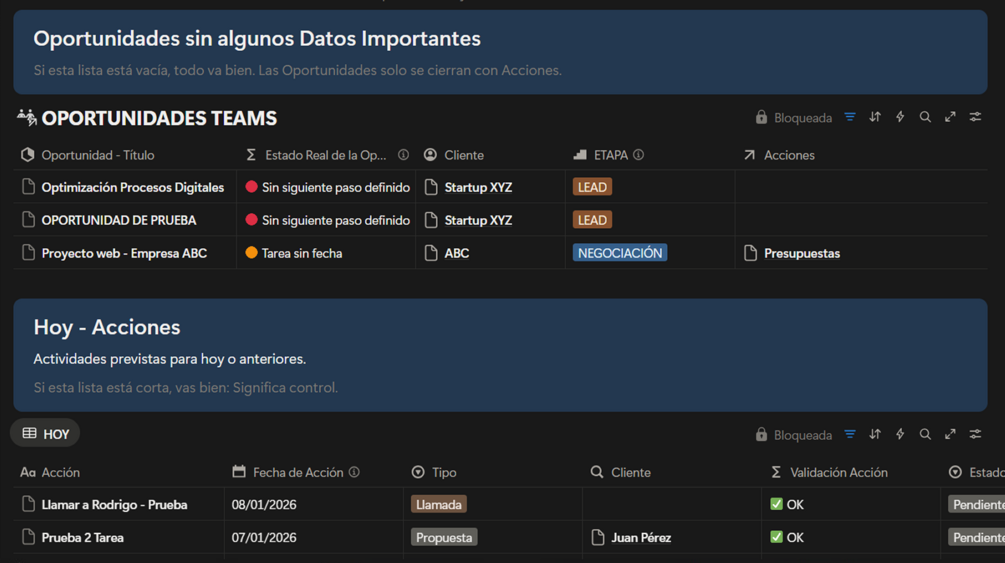Click the Fecha de Acción column header

point(297,472)
